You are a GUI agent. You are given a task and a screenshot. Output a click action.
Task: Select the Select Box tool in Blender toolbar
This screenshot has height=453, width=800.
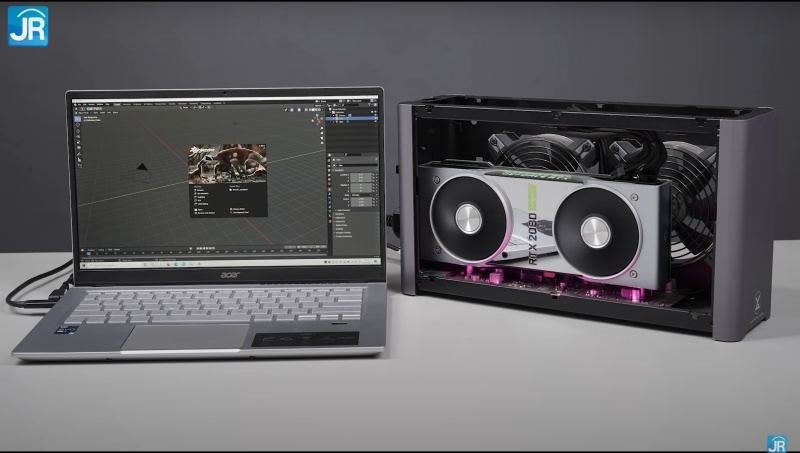78,119
